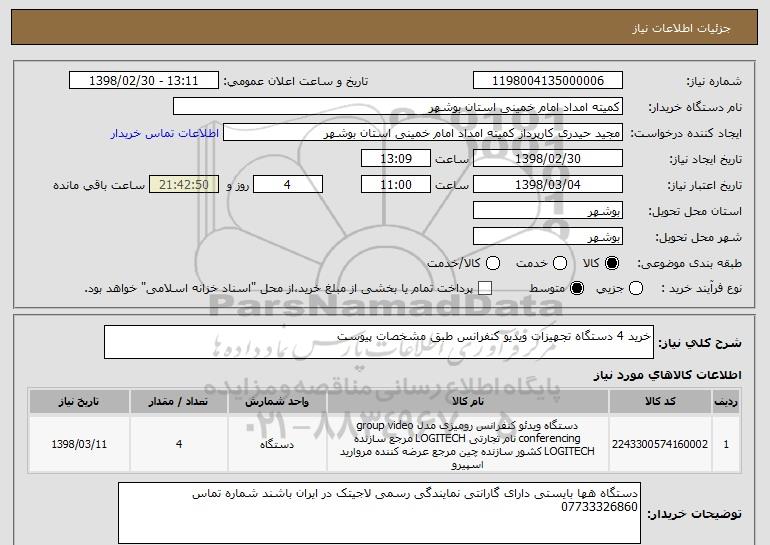Click validity time field 11:00
Screen dimensions: 770x545
396,185
